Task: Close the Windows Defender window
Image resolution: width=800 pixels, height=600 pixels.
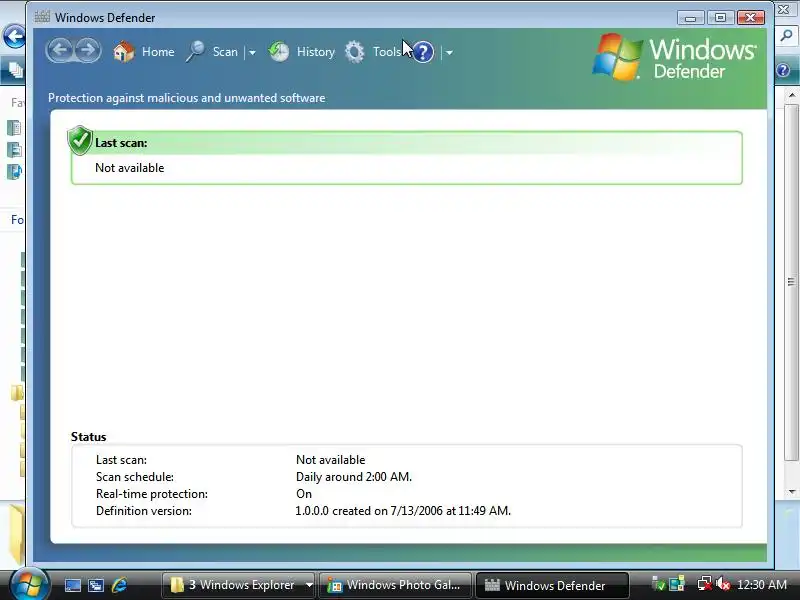Action: click(751, 17)
